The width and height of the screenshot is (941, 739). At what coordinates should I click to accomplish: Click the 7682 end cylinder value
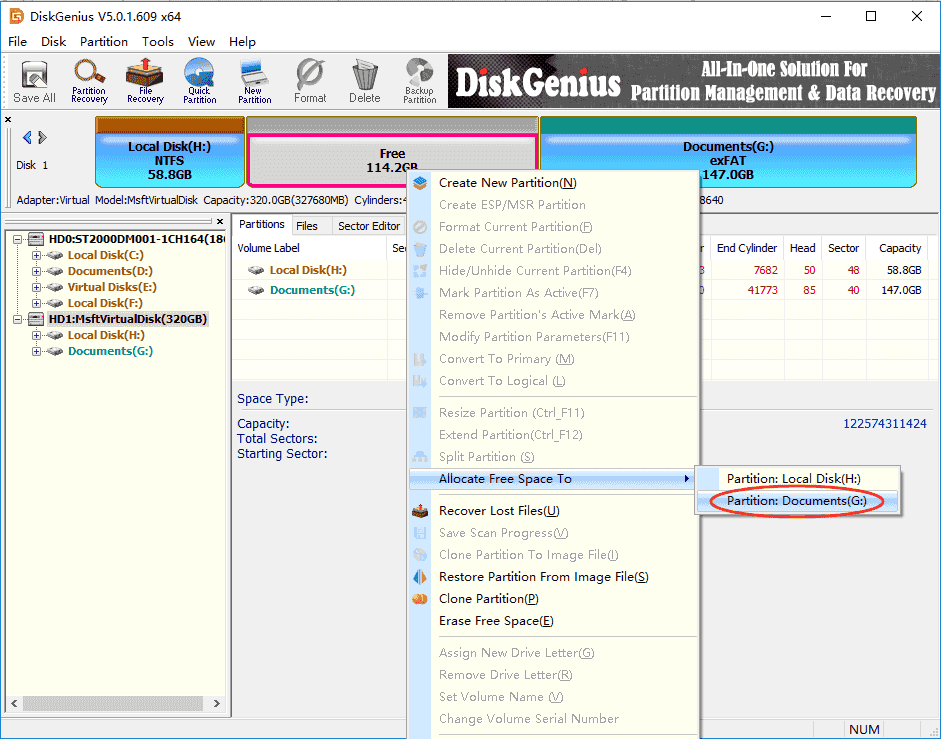click(766, 270)
